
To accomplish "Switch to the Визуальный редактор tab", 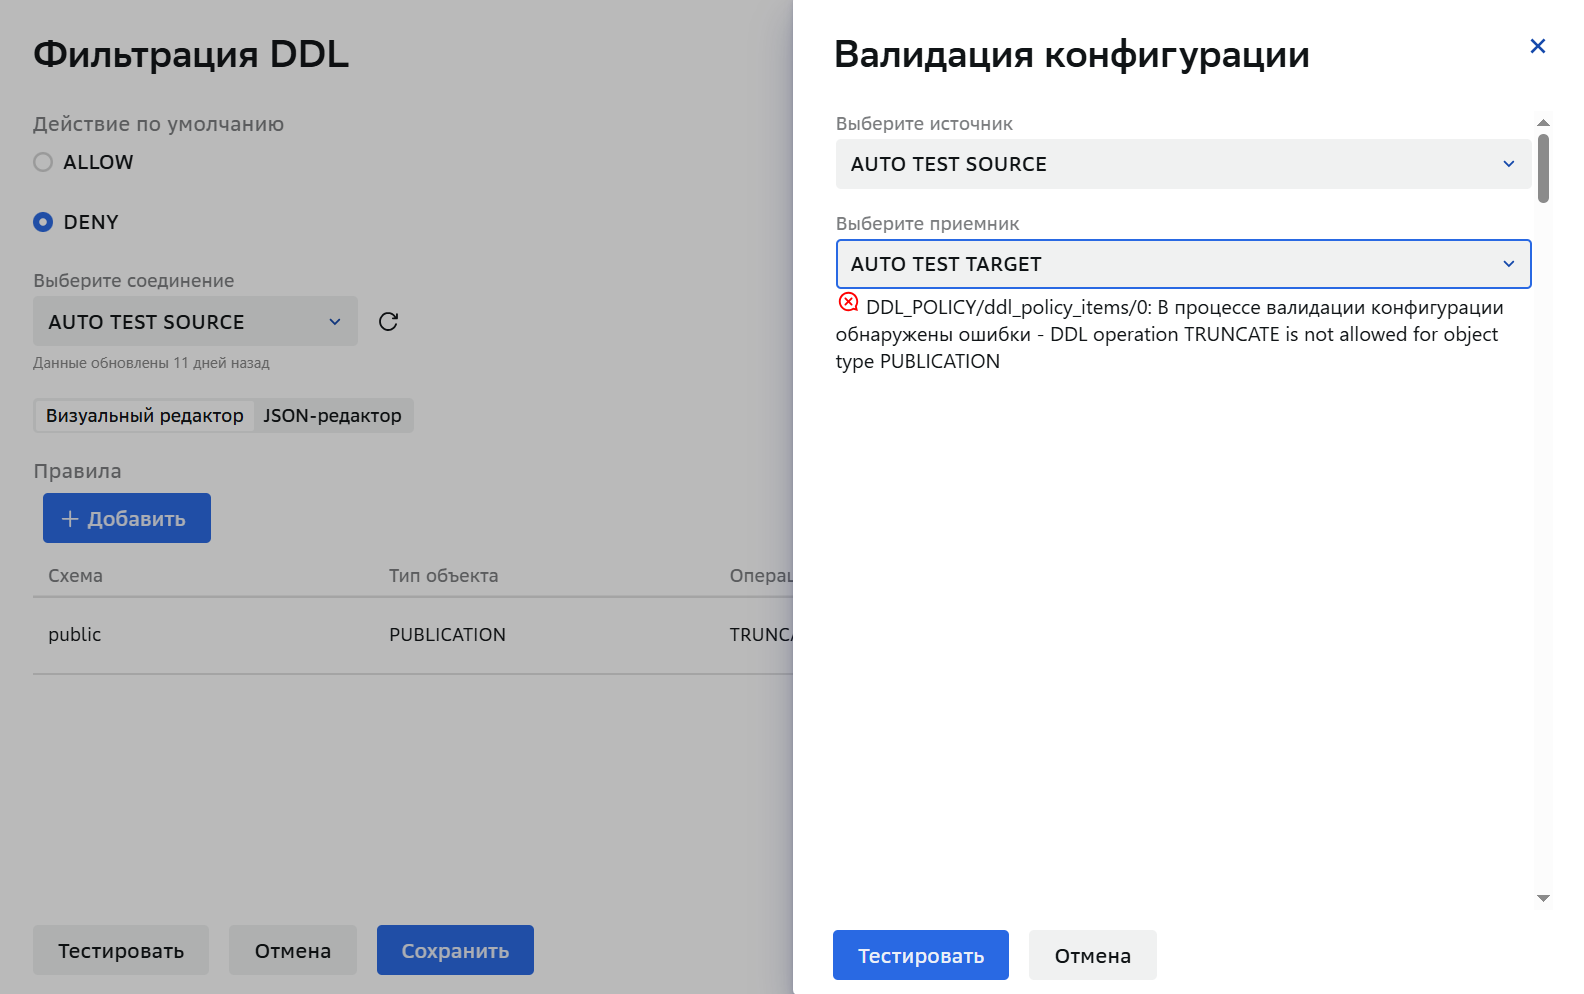I will pos(145,416).
